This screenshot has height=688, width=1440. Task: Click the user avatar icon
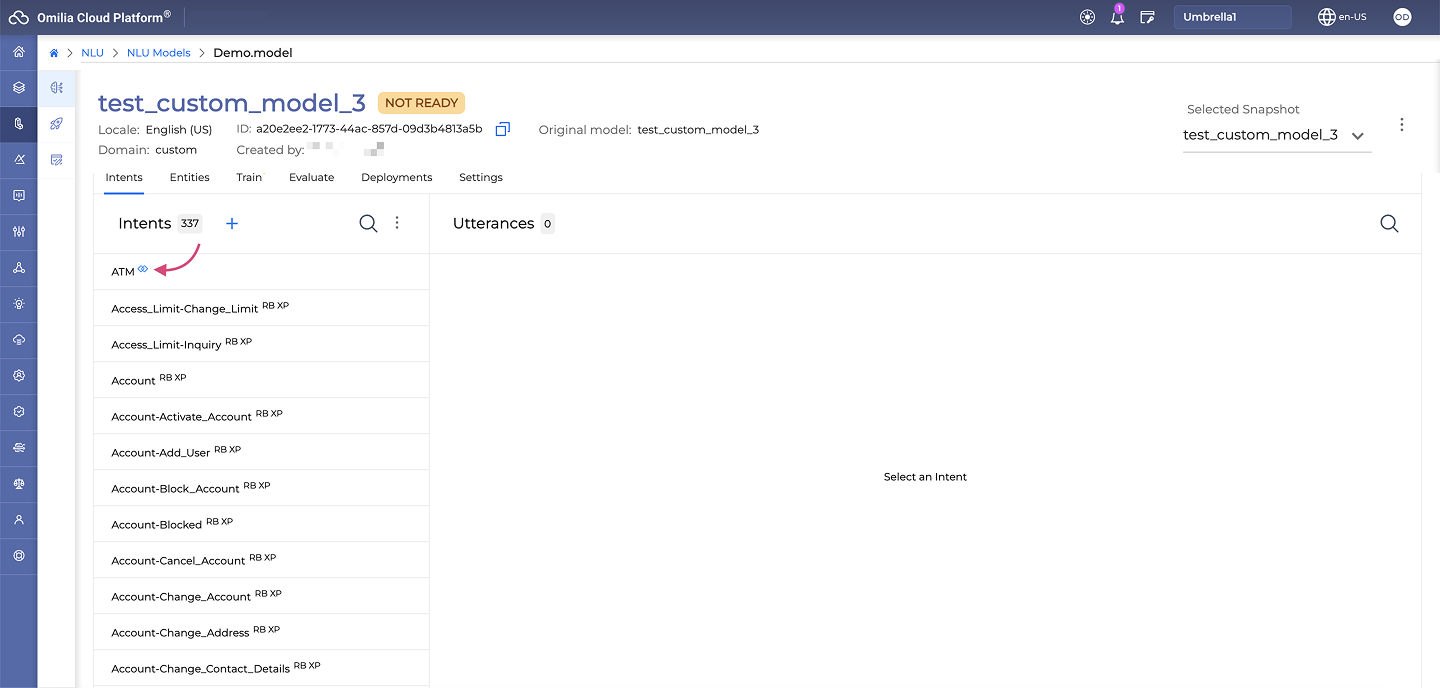[x=1402, y=17]
